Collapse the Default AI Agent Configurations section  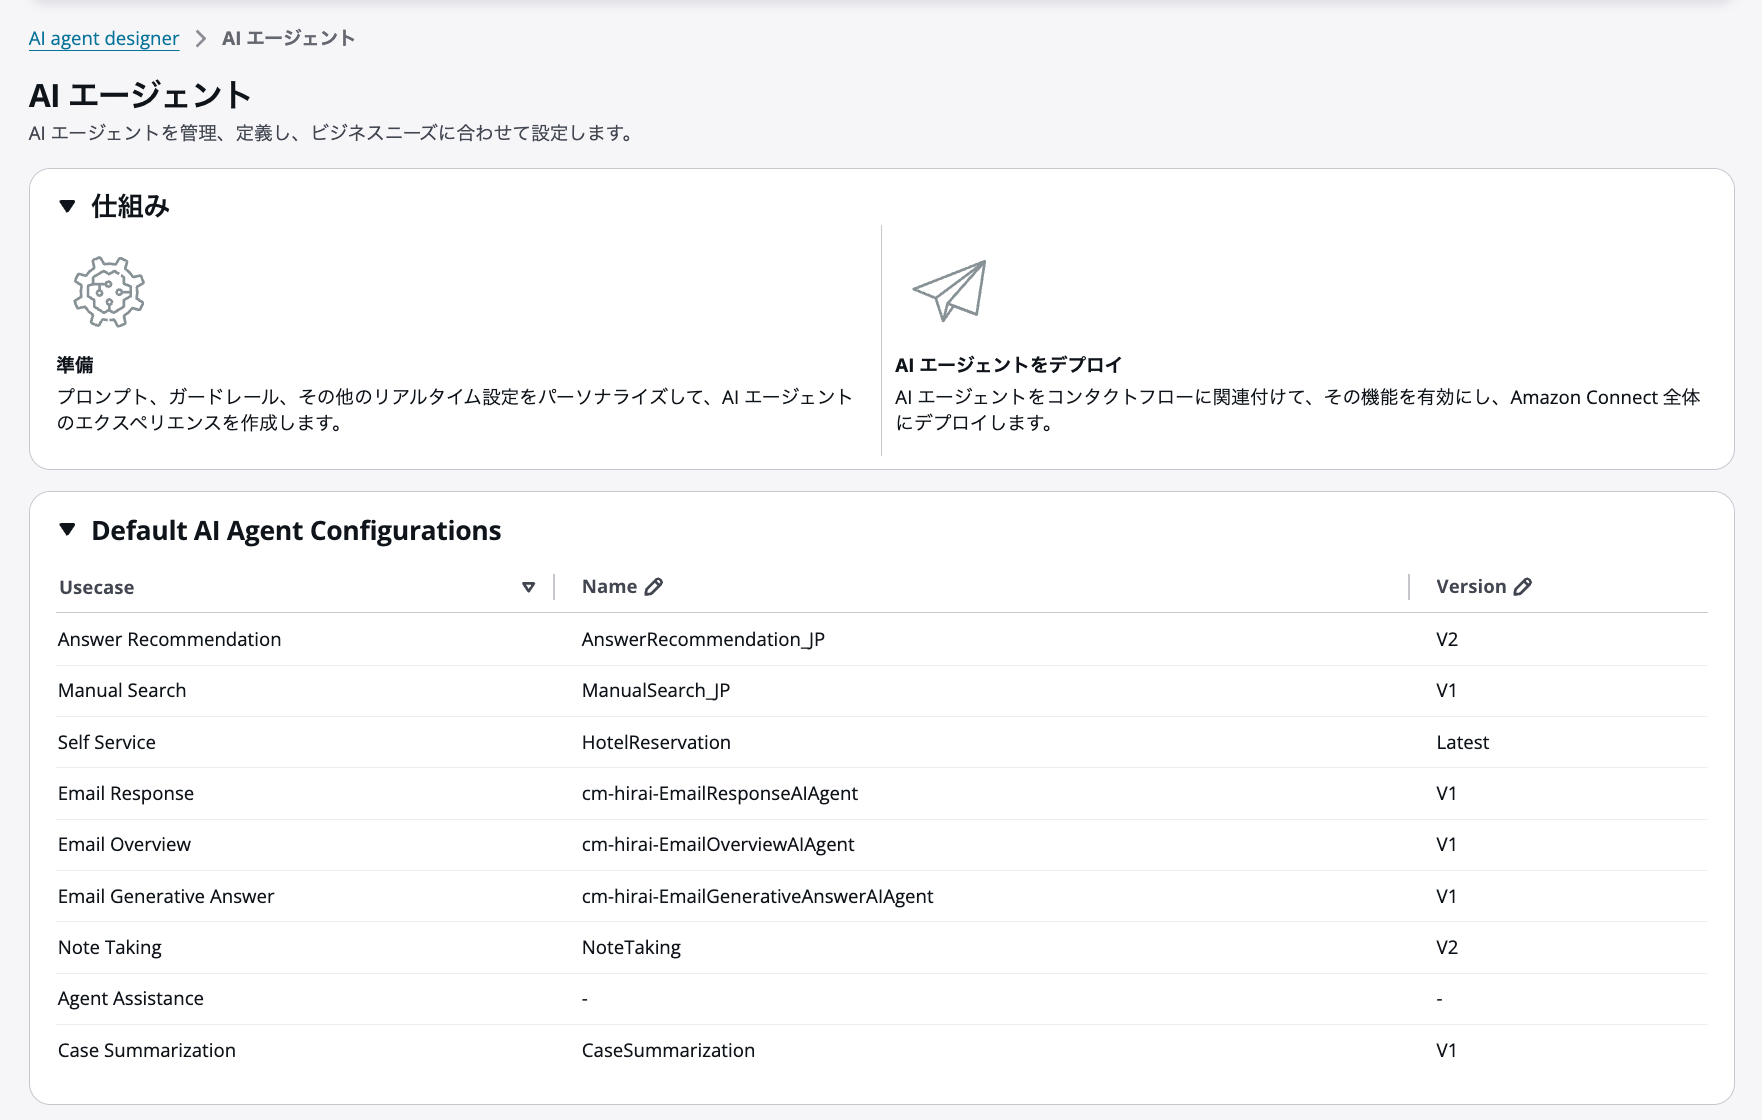pyautogui.click(x=67, y=530)
